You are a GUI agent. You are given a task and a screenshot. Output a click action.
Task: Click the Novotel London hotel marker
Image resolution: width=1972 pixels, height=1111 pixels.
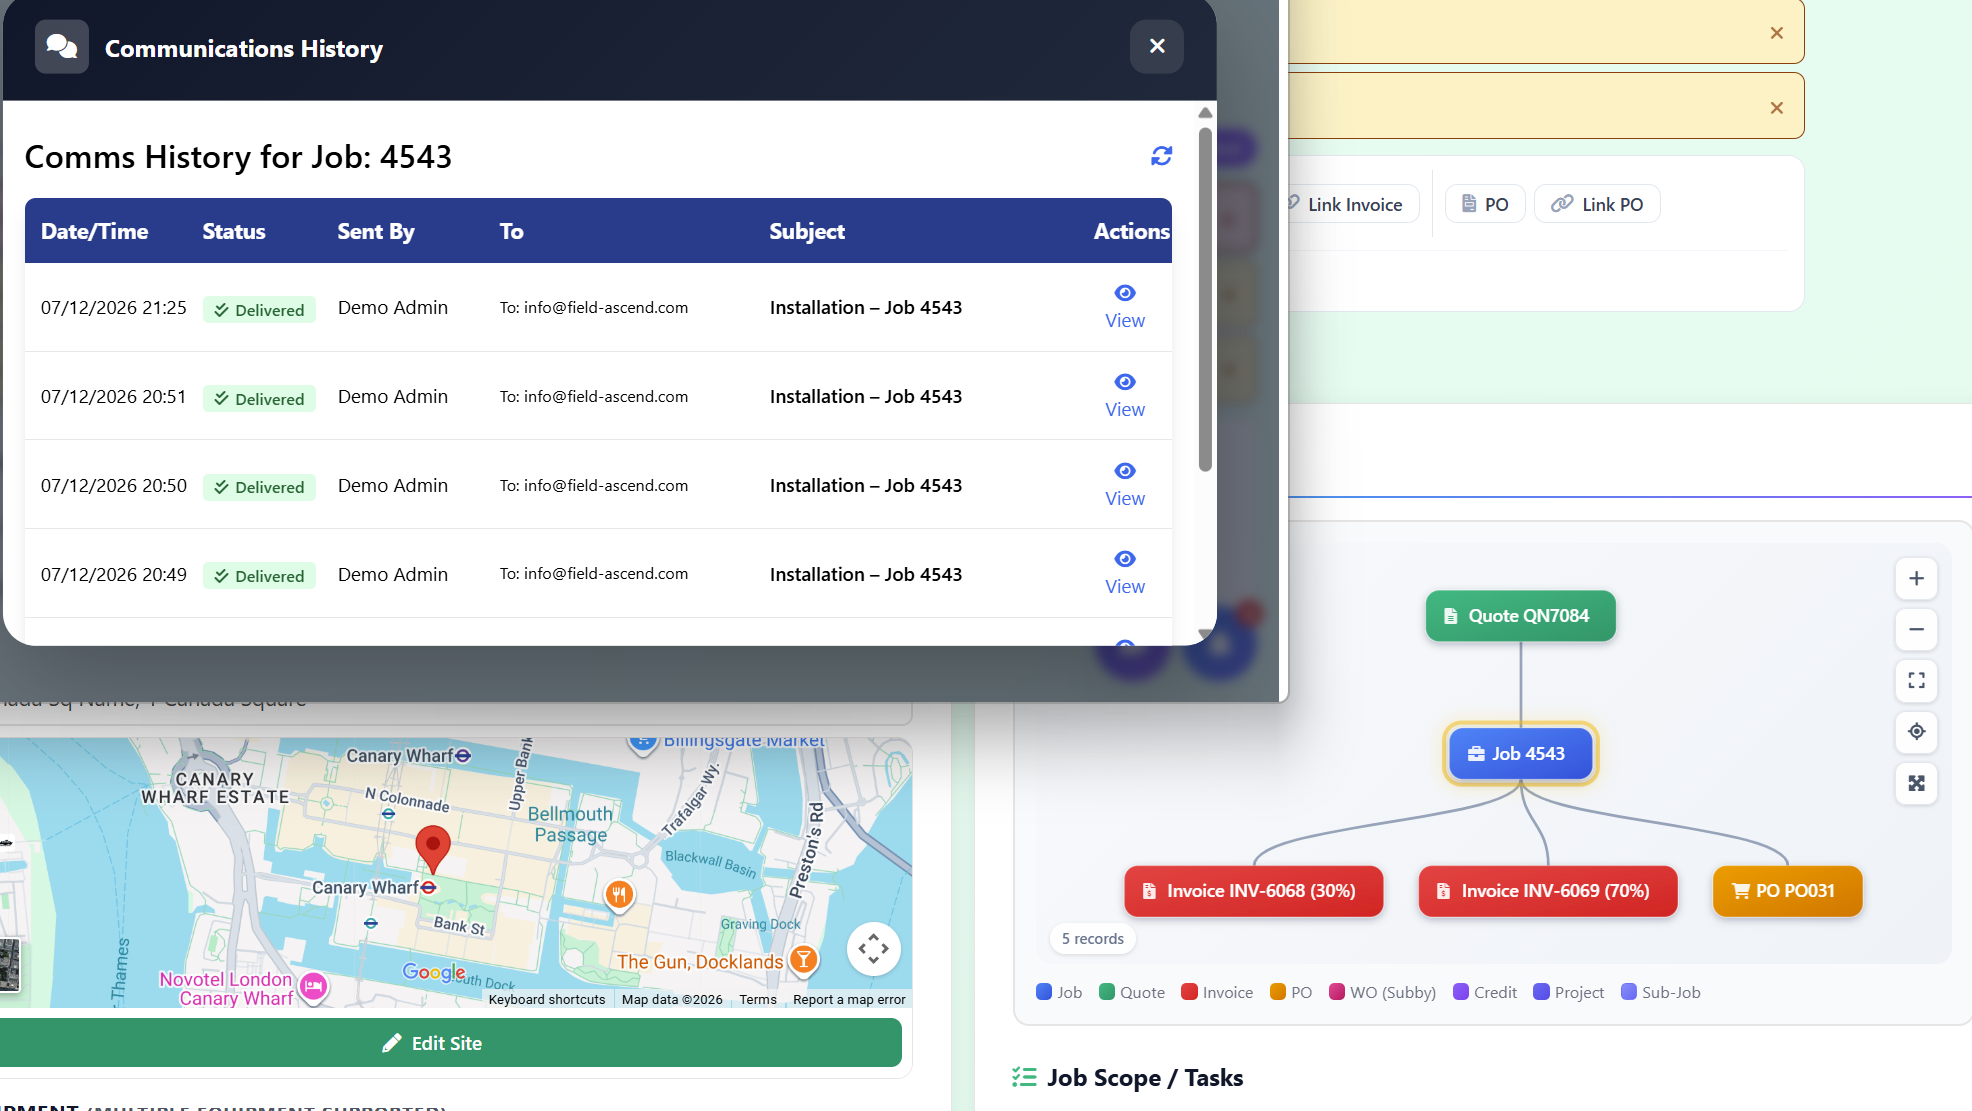[314, 987]
